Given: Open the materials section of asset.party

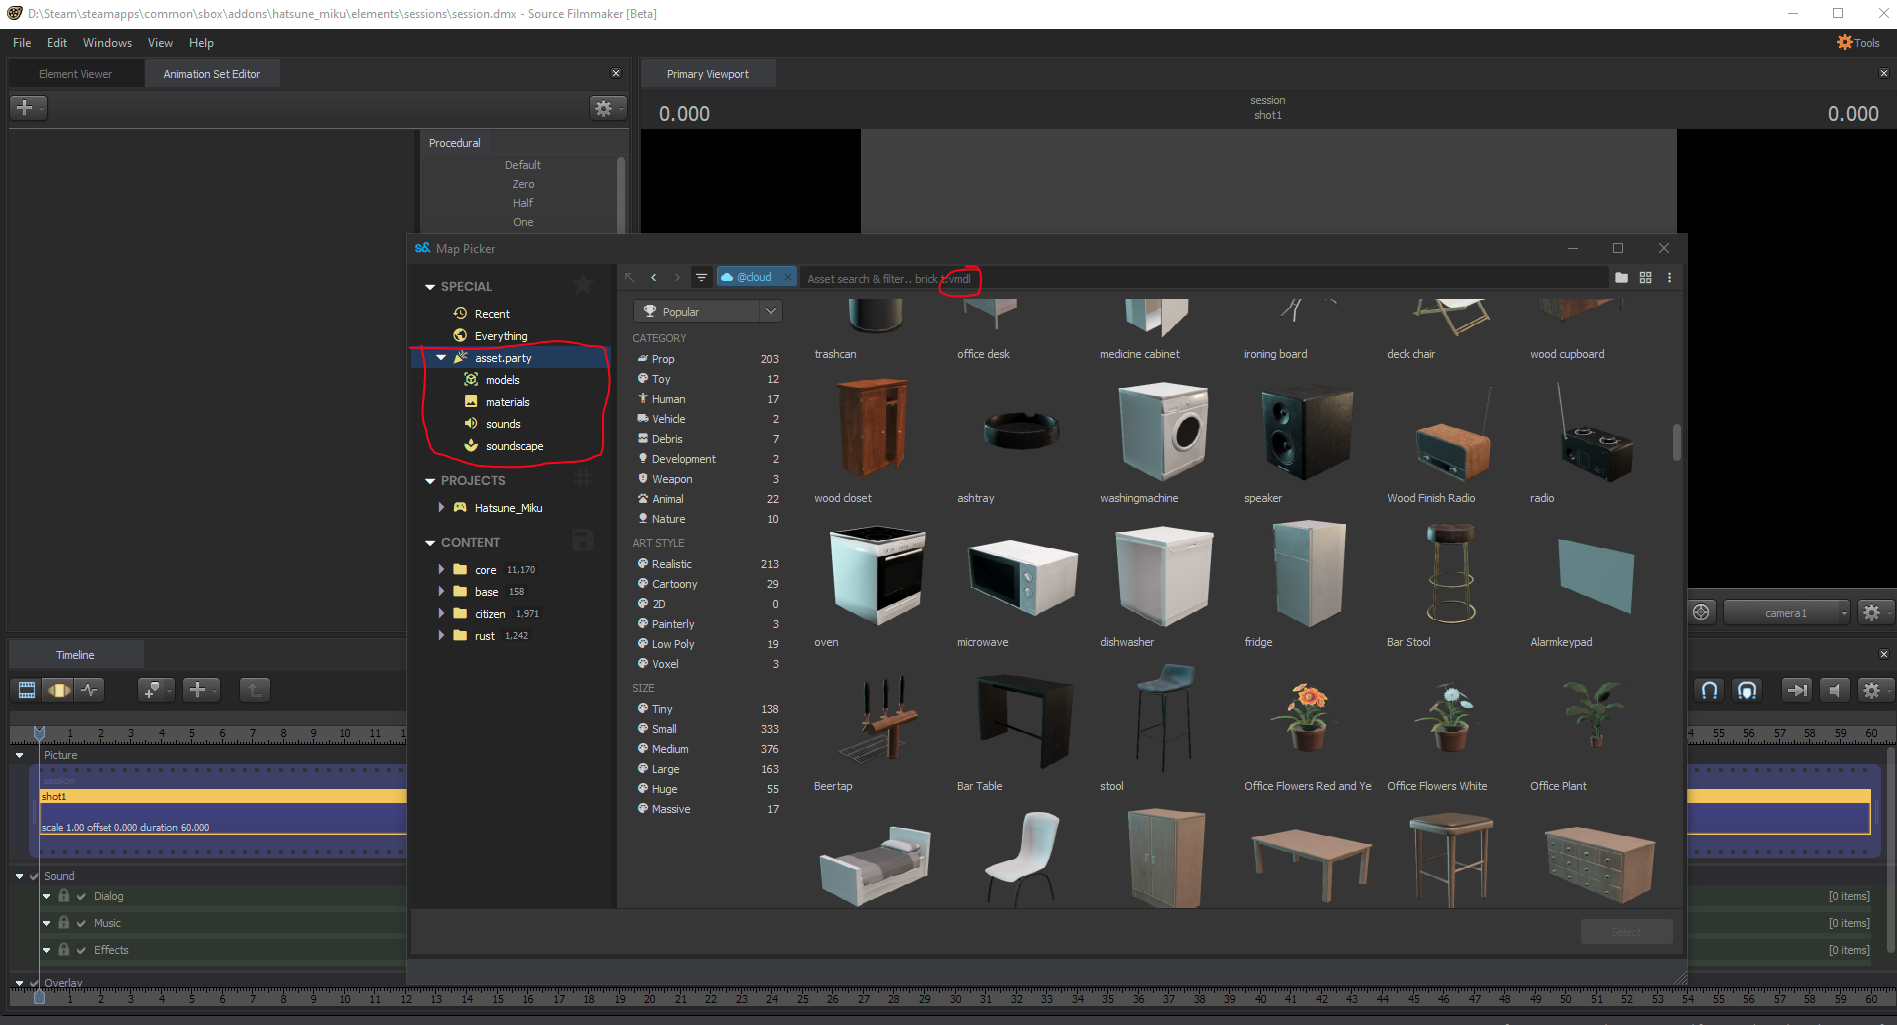Looking at the screenshot, I should tap(472, 401).
